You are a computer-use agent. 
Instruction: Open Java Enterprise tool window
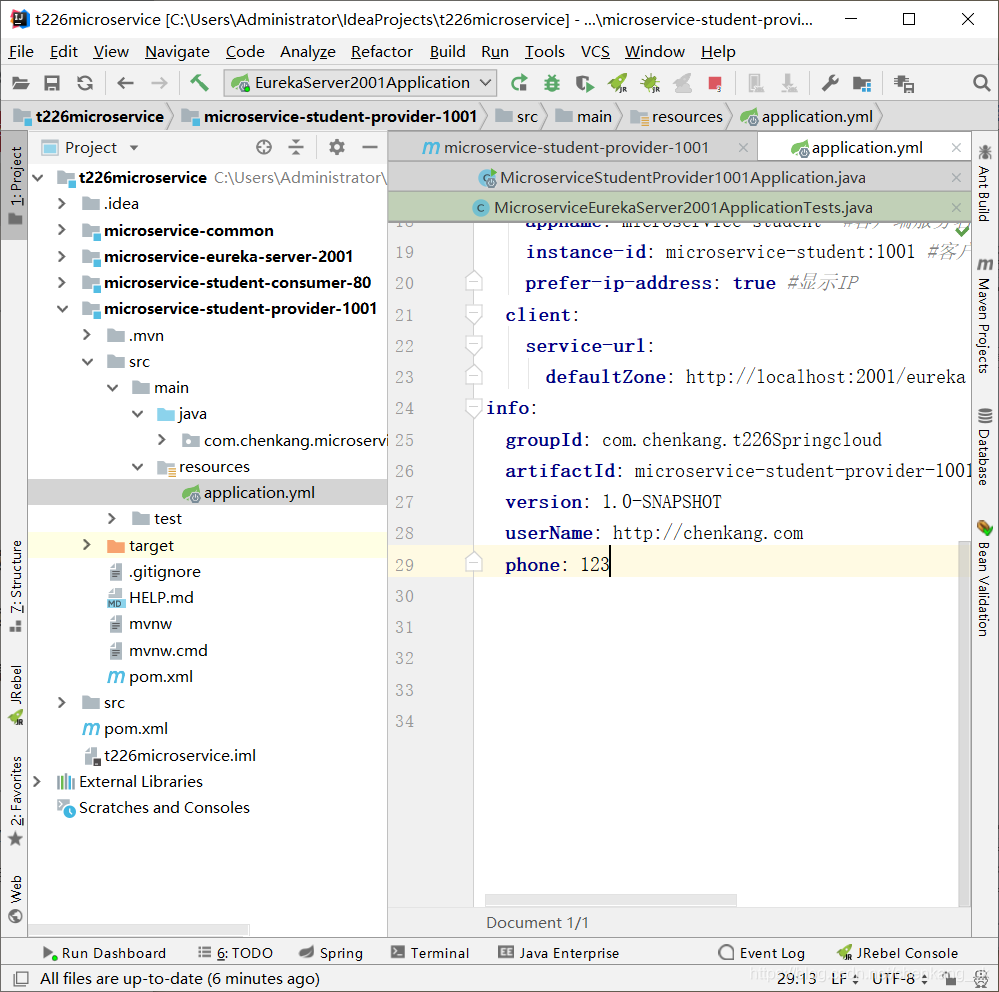pos(559,953)
